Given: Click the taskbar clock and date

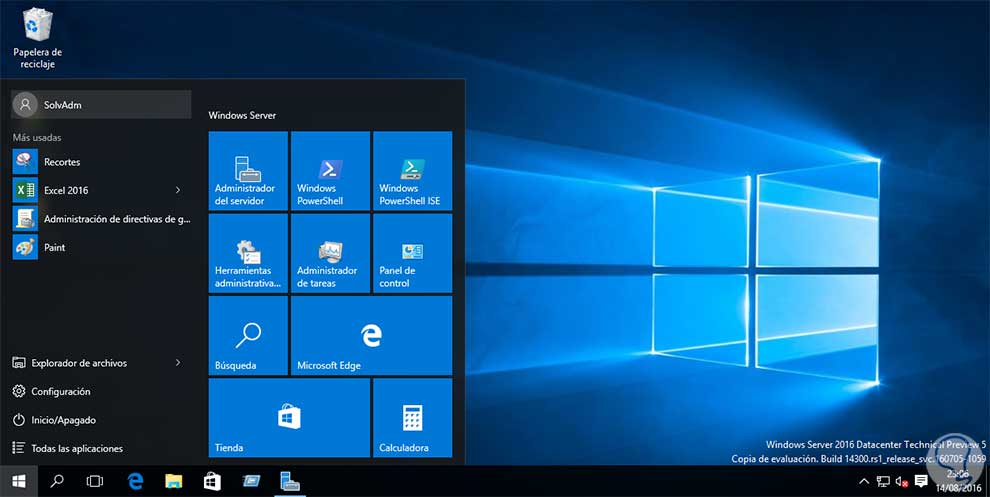Looking at the screenshot, I should pyautogui.click(x=958, y=481).
